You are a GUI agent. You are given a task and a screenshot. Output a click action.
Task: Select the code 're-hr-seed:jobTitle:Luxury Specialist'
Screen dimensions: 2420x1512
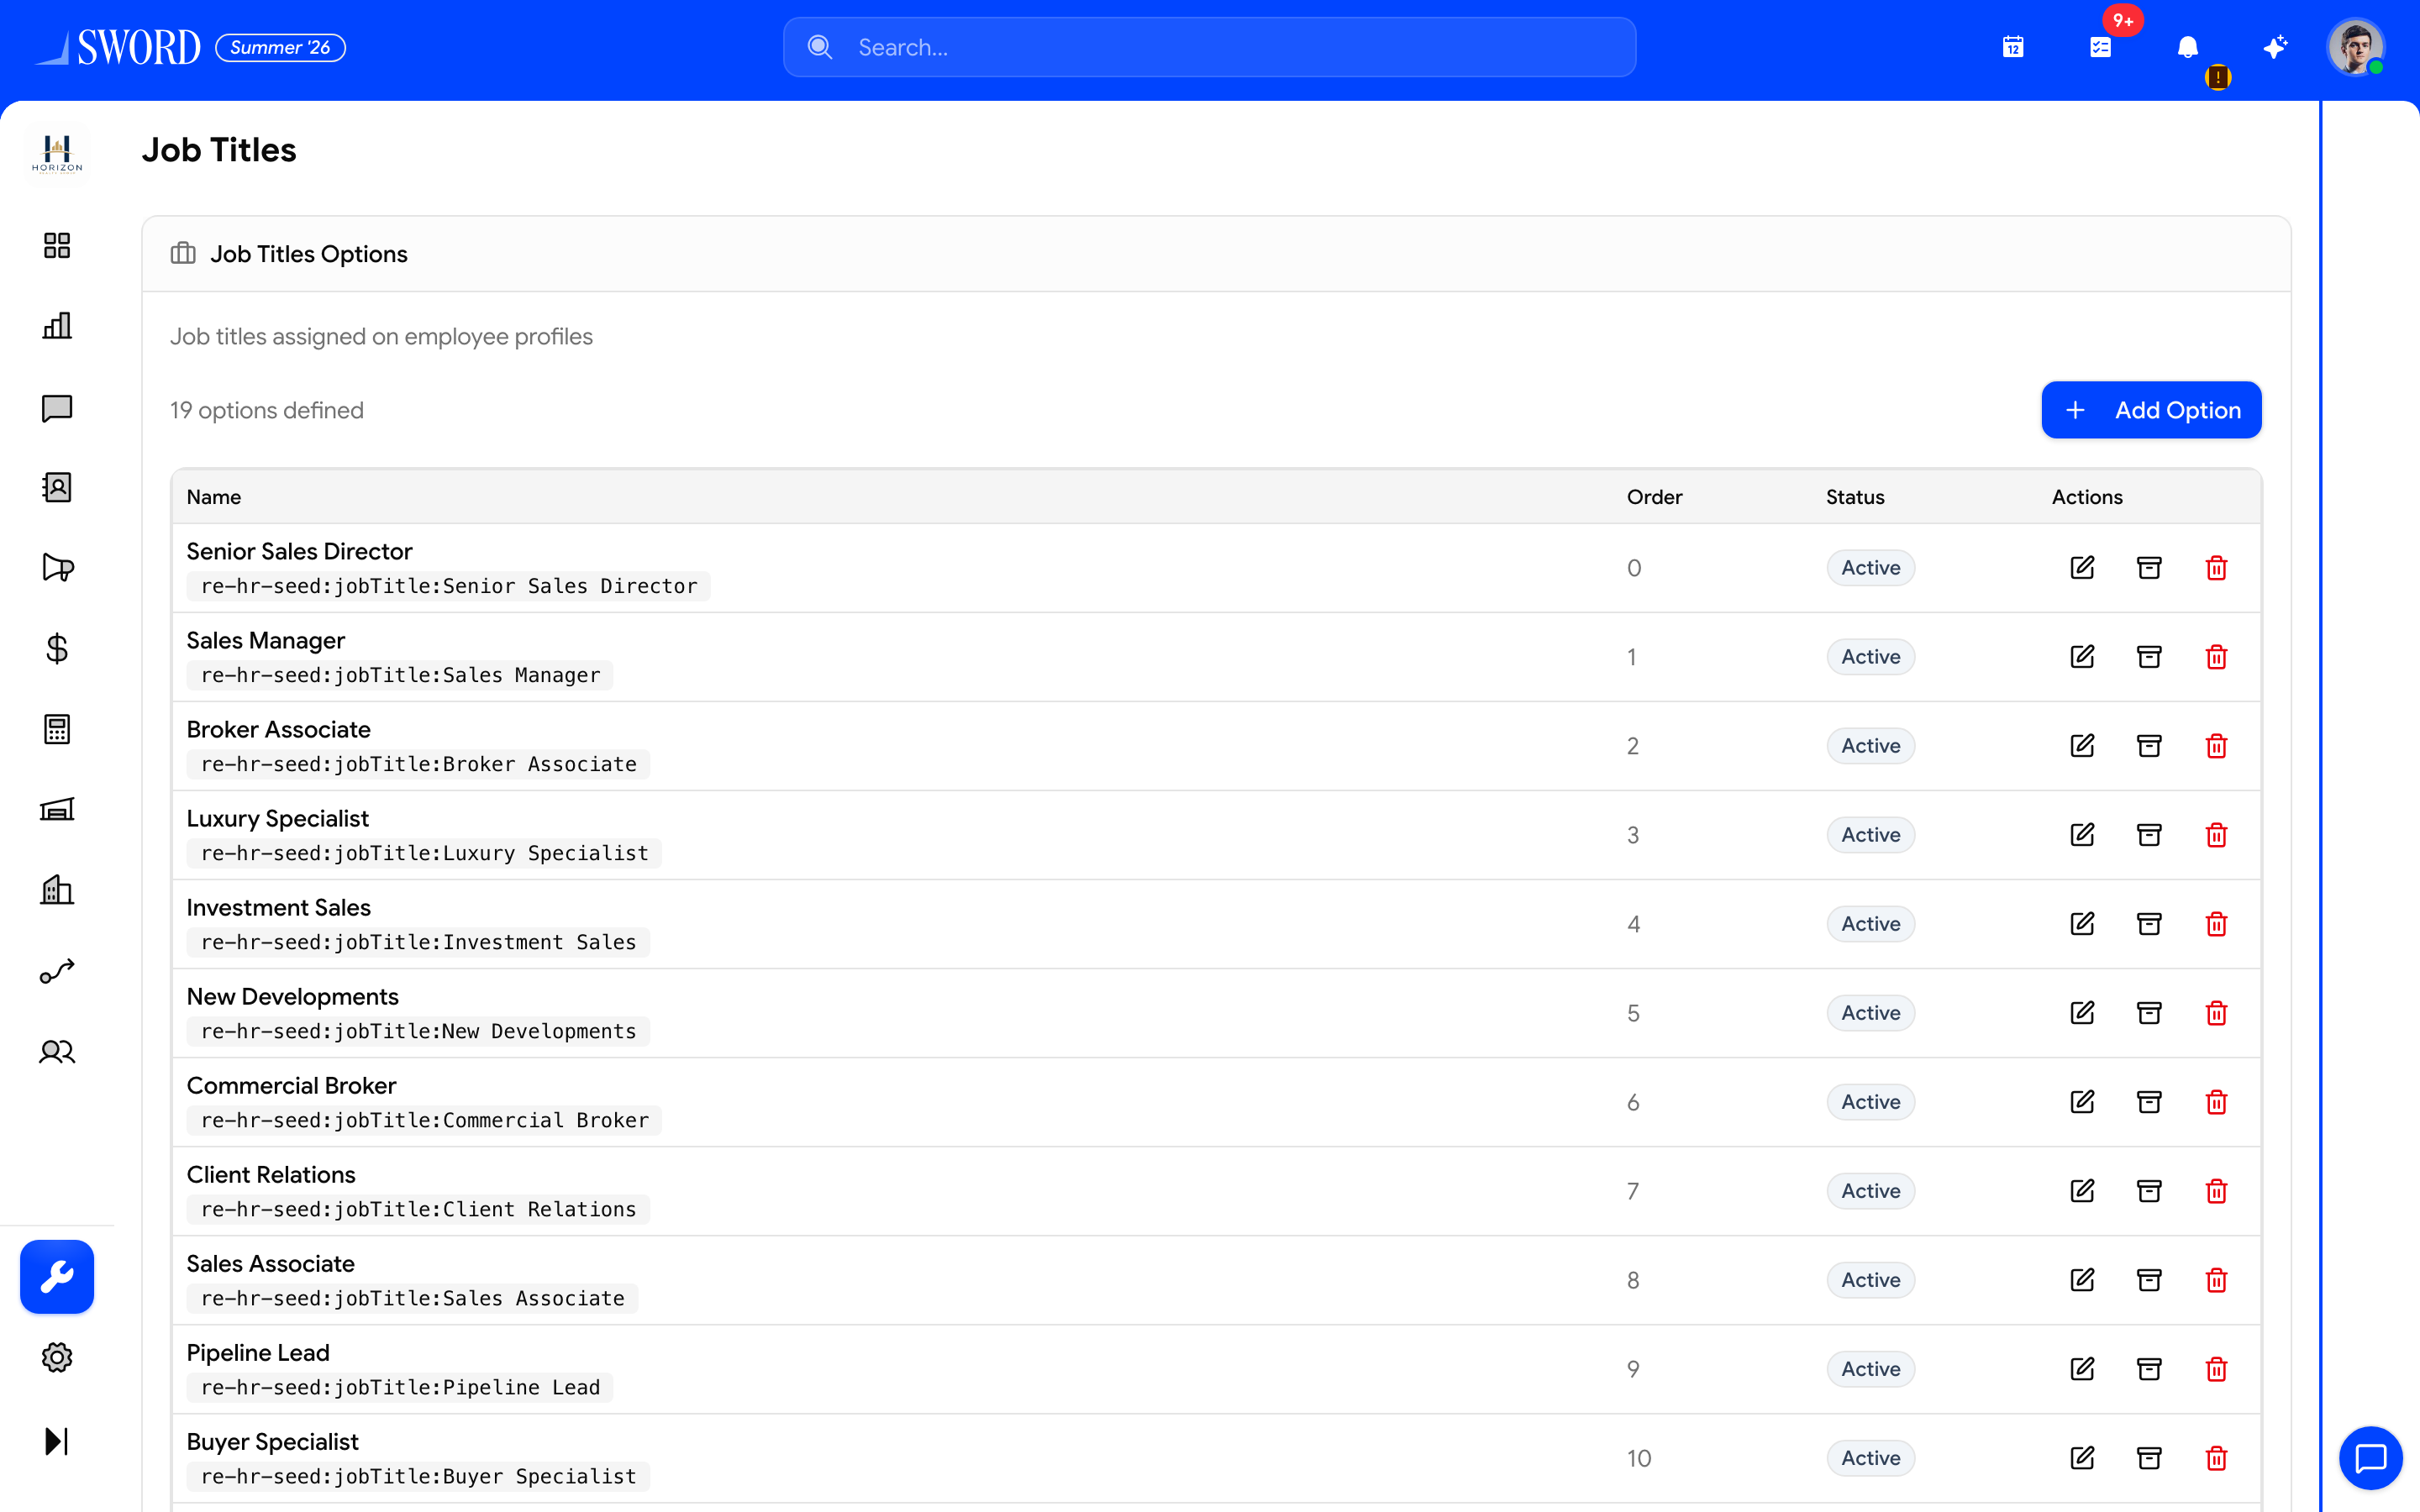424,853
